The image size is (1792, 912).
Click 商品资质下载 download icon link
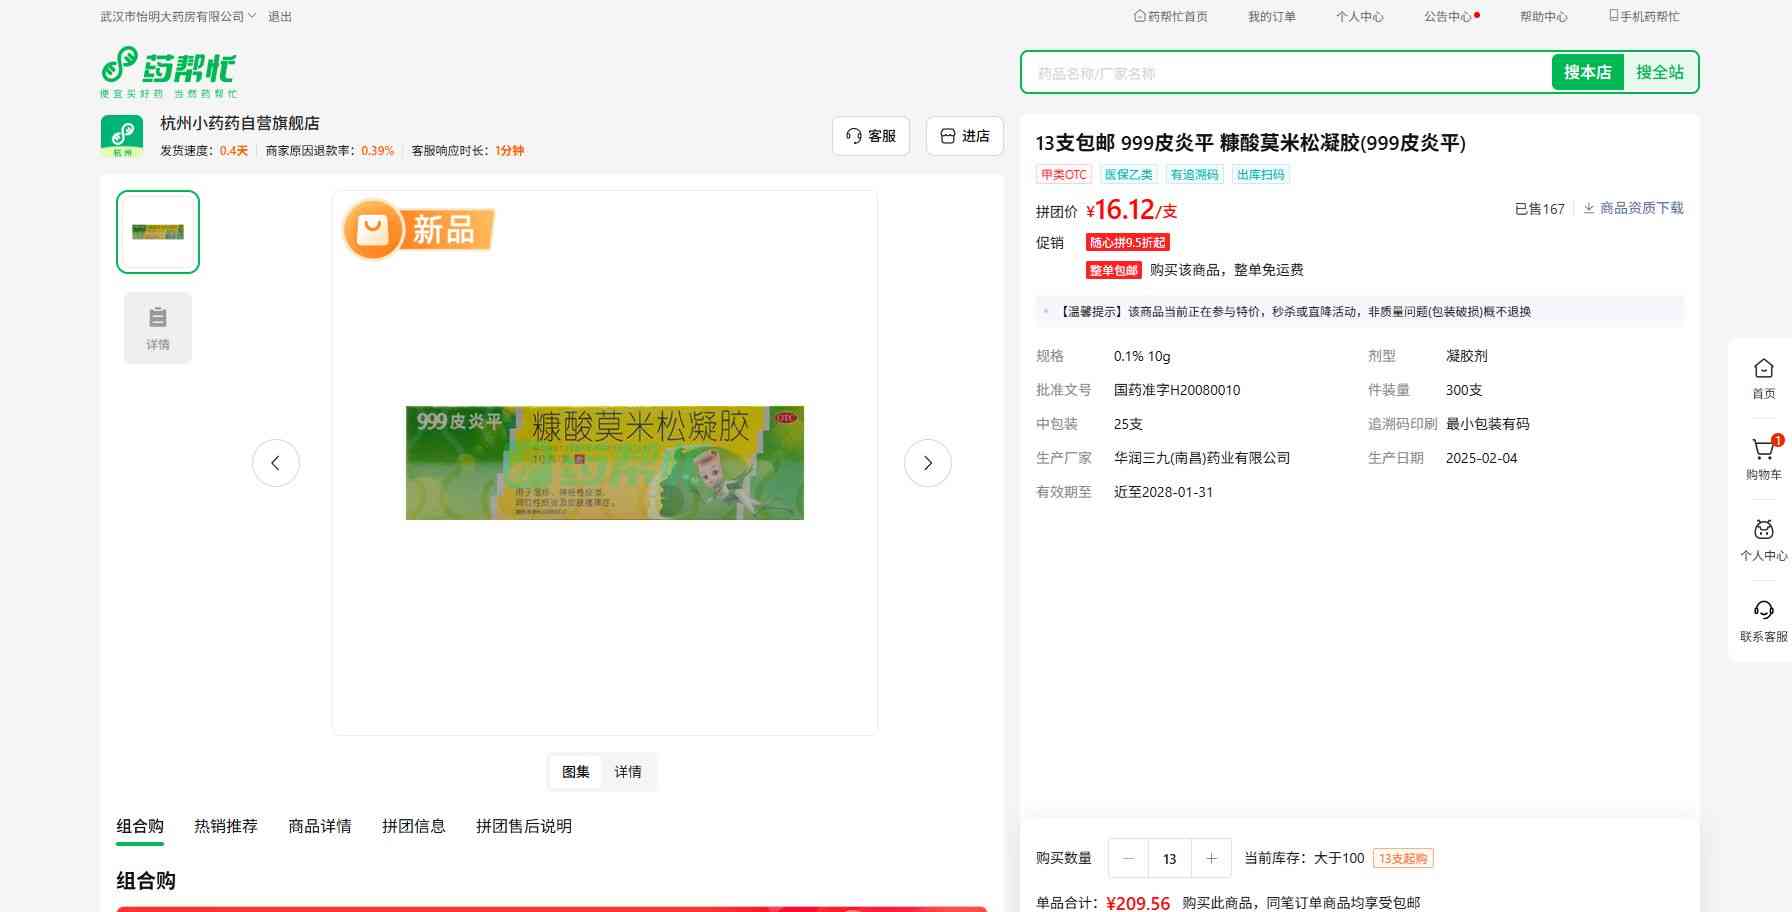click(x=1633, y=208)
